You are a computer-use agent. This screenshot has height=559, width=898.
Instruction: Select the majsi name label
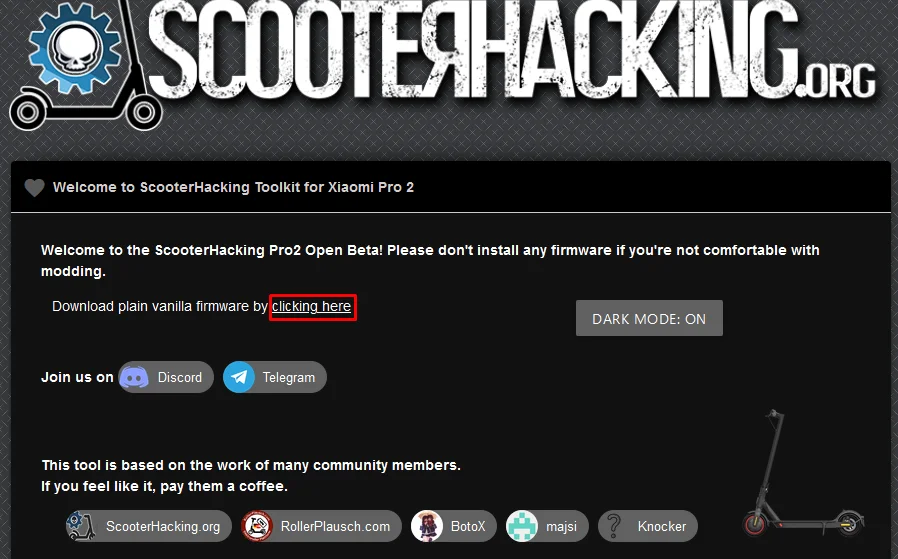pyautogui.click(x=562, y=527)
